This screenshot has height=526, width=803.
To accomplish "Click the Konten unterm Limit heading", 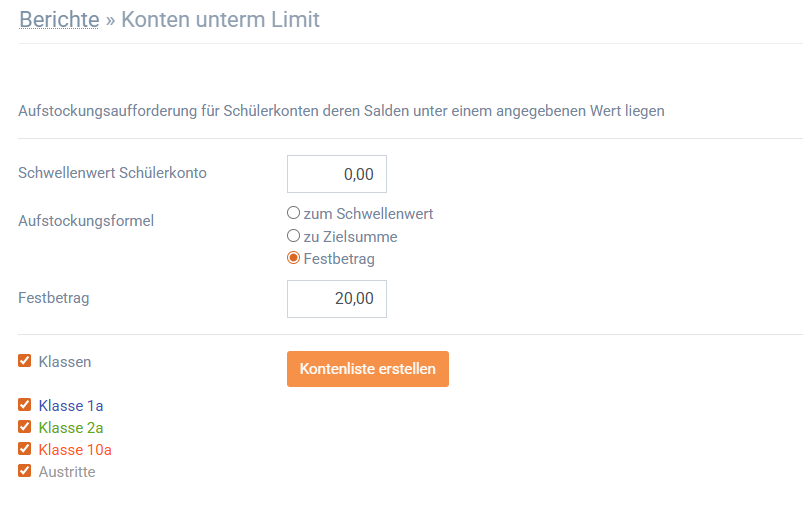I will coord(220,19).
